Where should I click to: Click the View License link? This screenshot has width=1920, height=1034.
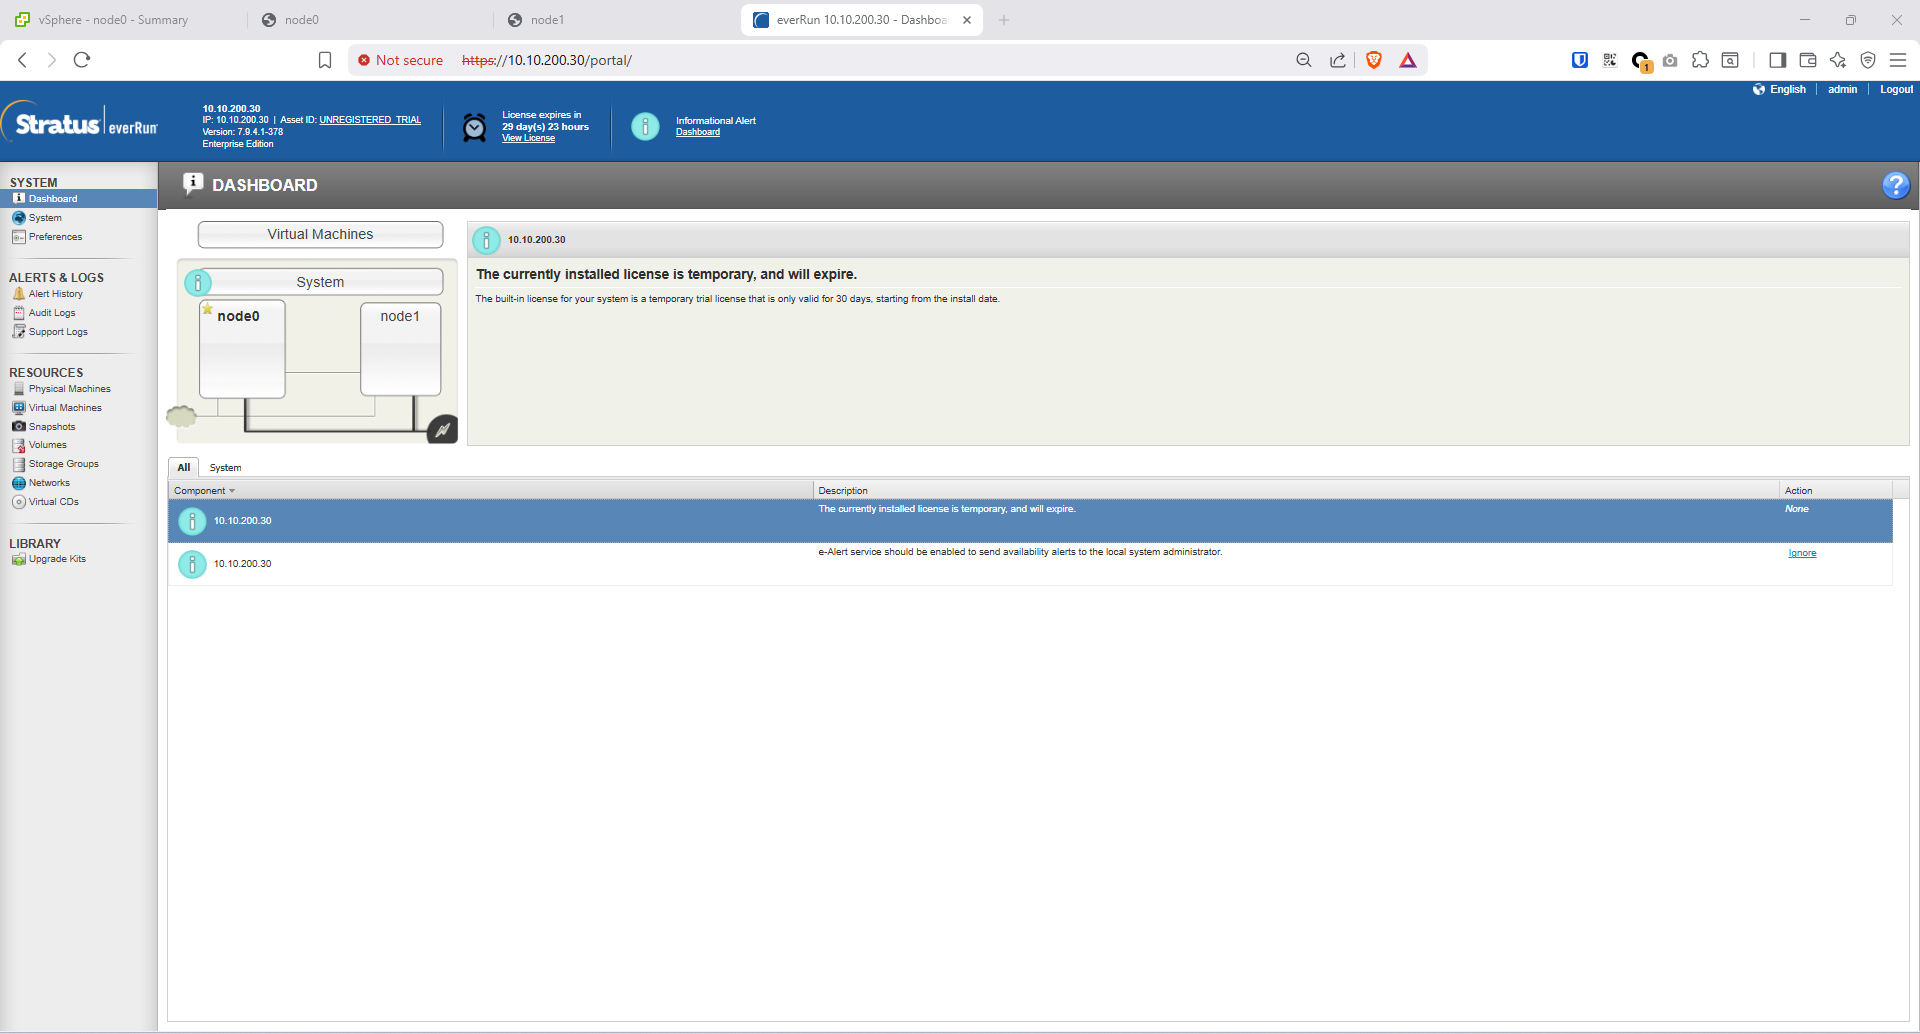coord(528,139)
